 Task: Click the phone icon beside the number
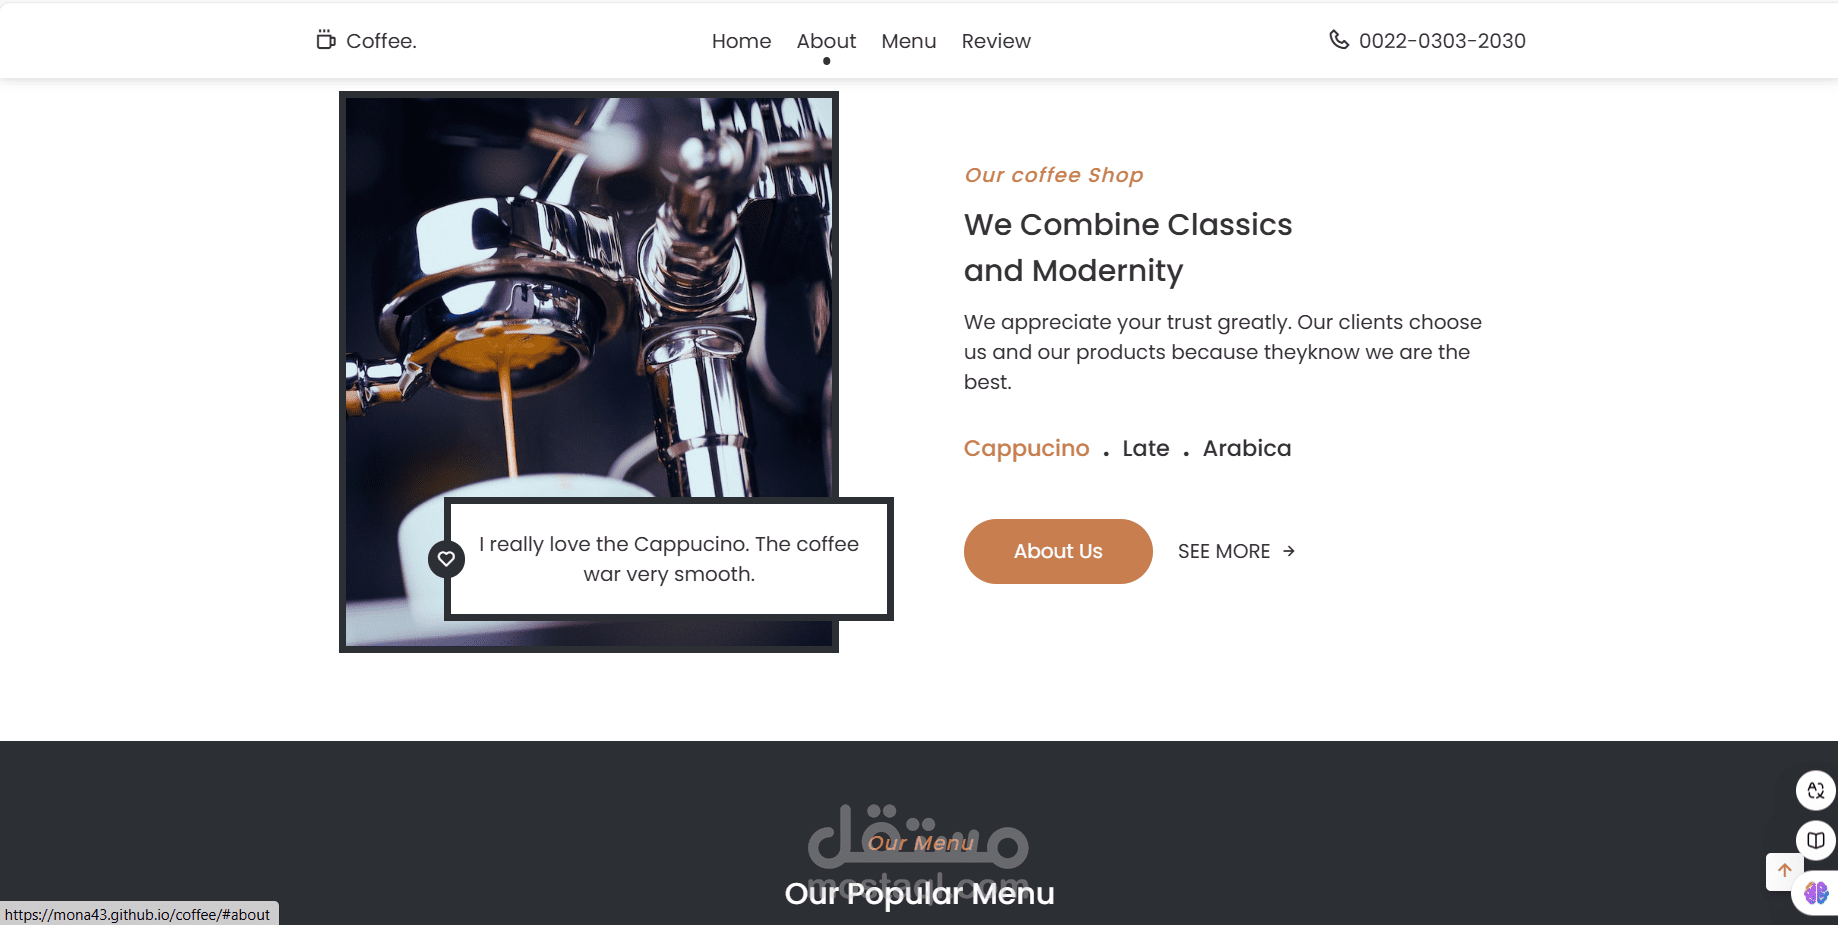point(1339,40)
